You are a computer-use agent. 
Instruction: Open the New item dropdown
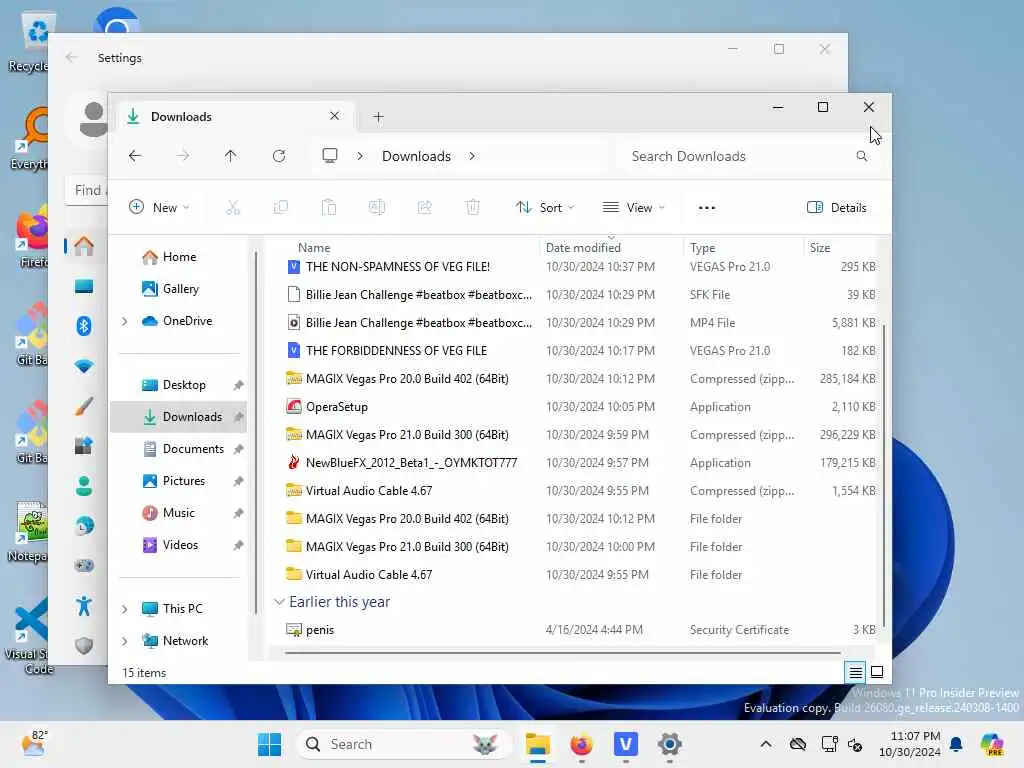click(x=159, y=208)
